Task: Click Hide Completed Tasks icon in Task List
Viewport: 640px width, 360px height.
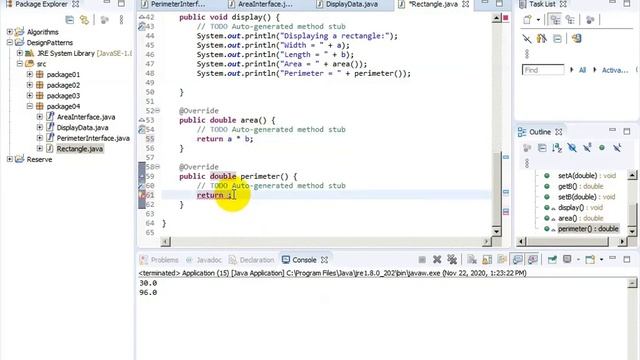Action: pyautogui.click(x=527, y=39)
